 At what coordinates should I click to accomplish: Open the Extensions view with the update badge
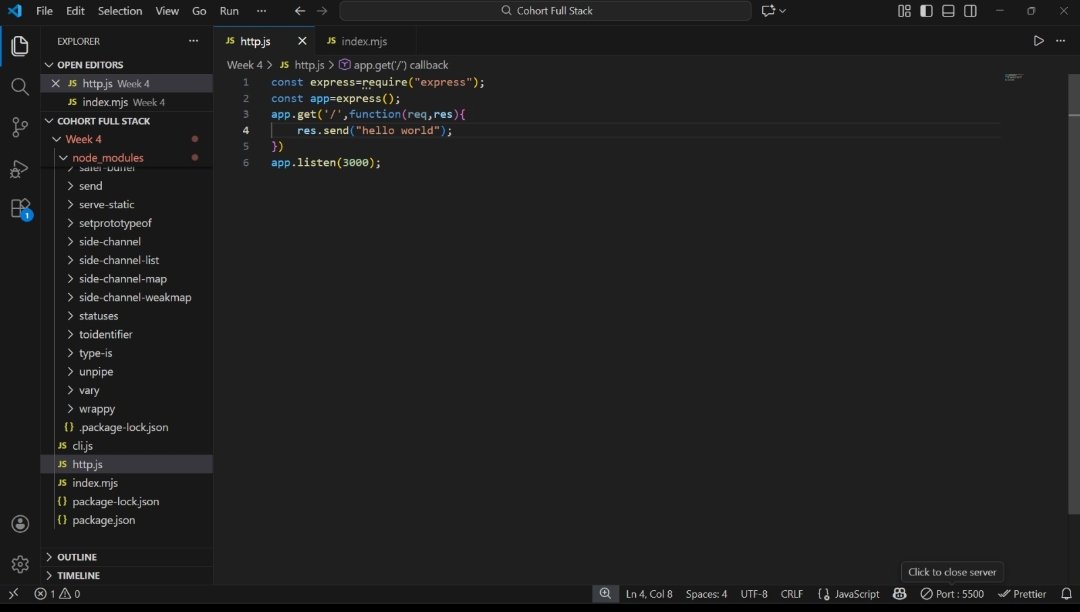(x=20, y=209)
